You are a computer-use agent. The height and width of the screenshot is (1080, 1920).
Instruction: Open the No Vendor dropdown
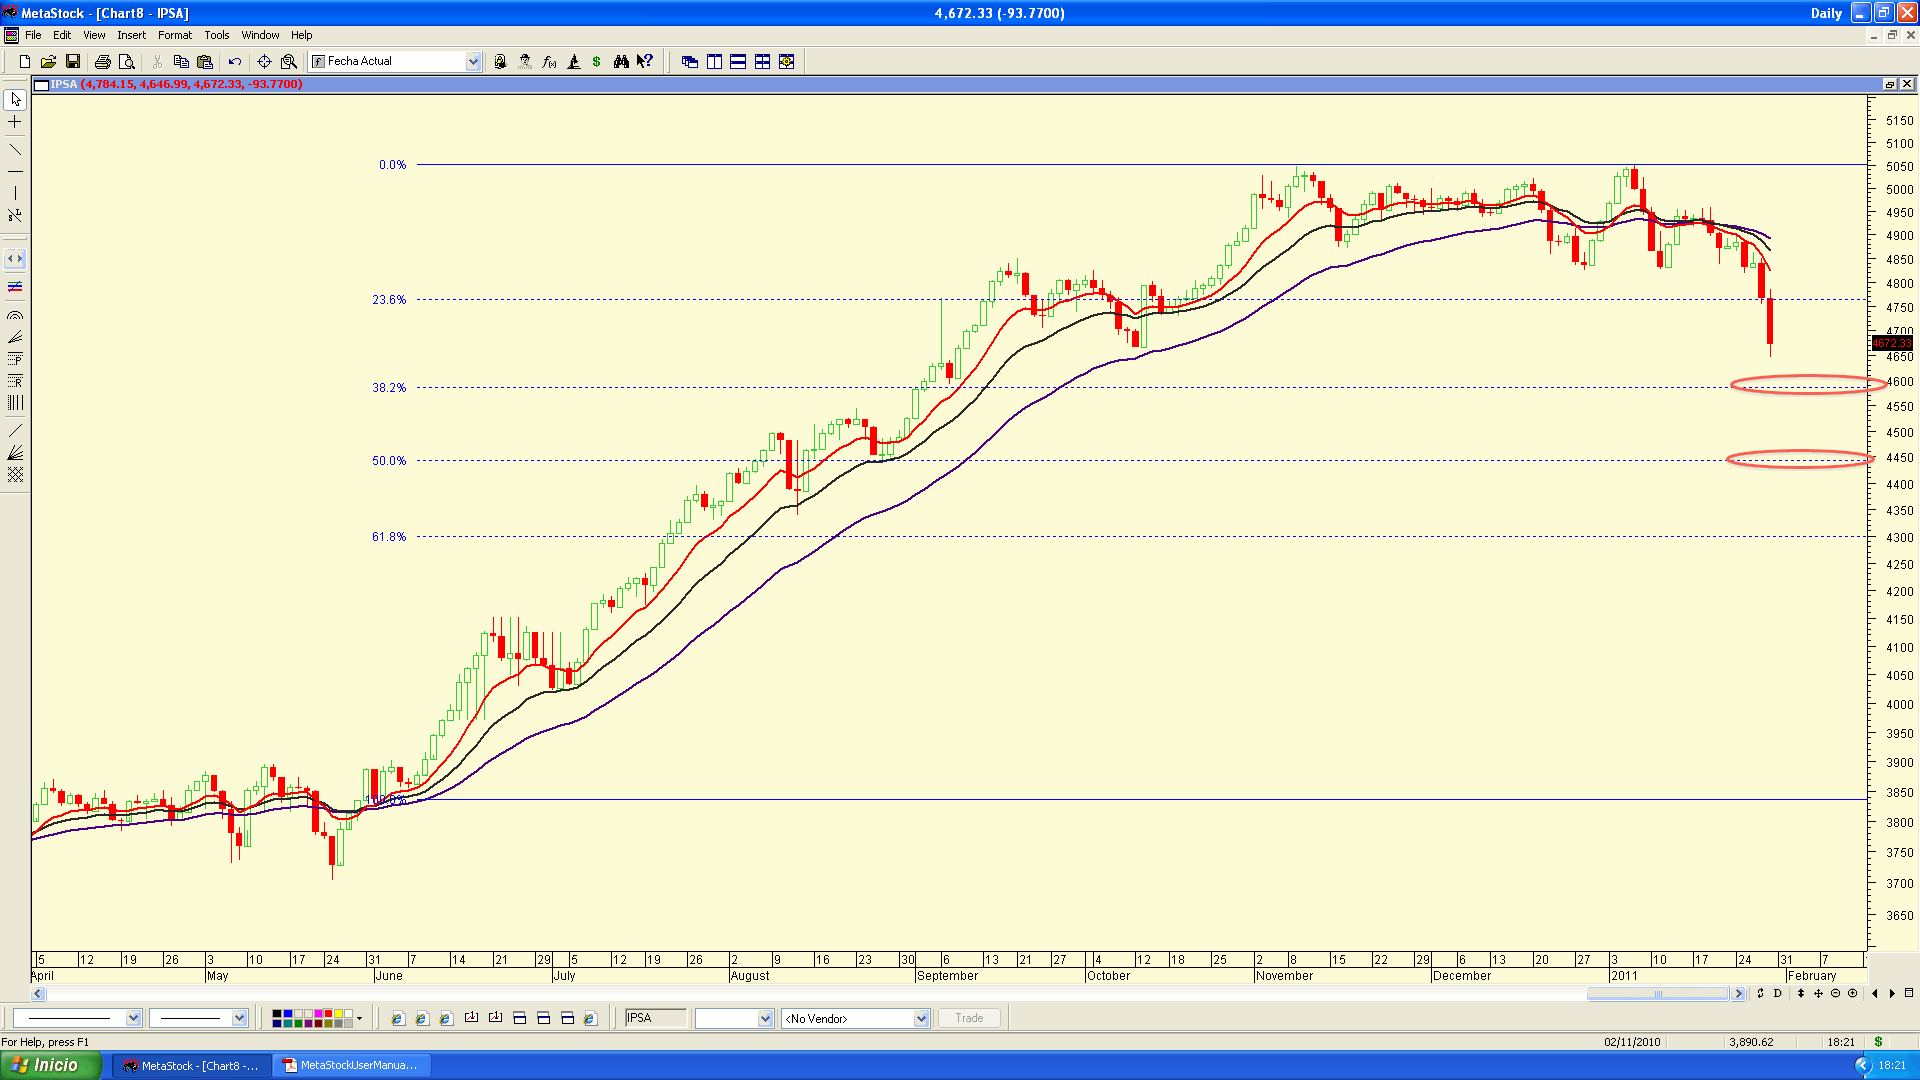pyautogui.click(x=921, y=1019)
